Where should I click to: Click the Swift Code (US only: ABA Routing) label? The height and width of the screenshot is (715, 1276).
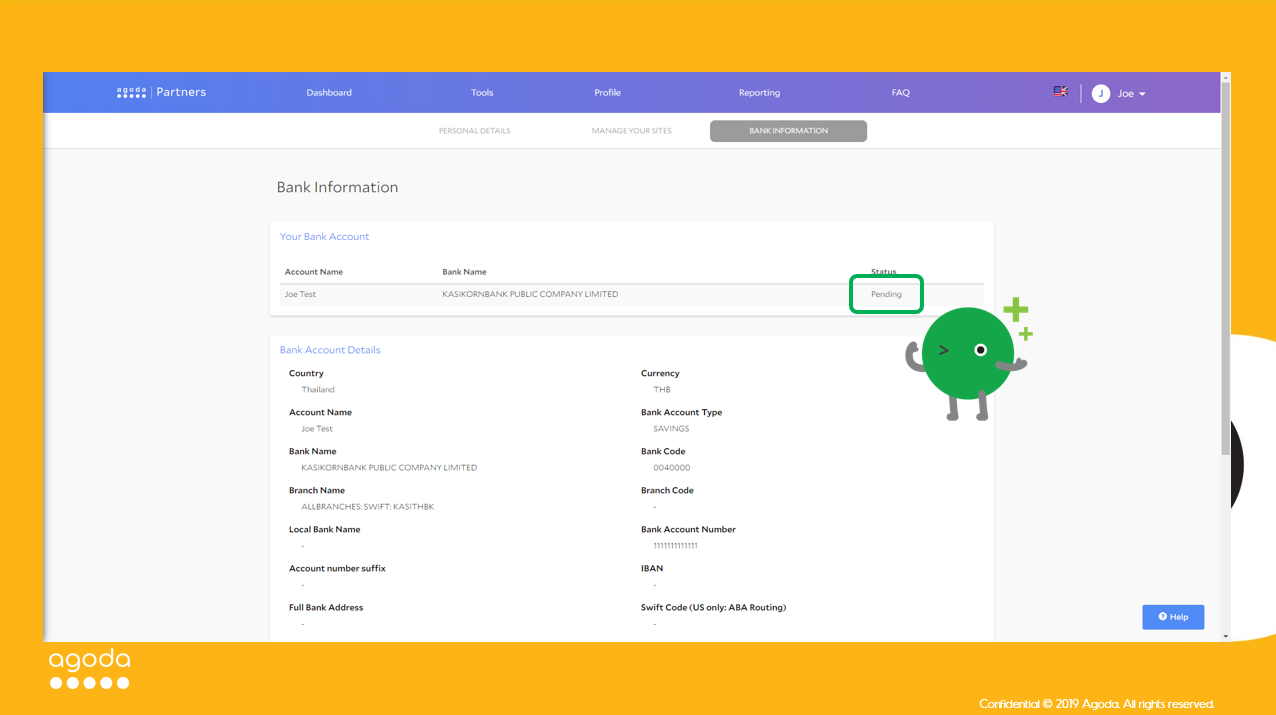click(x=713, y=607)
